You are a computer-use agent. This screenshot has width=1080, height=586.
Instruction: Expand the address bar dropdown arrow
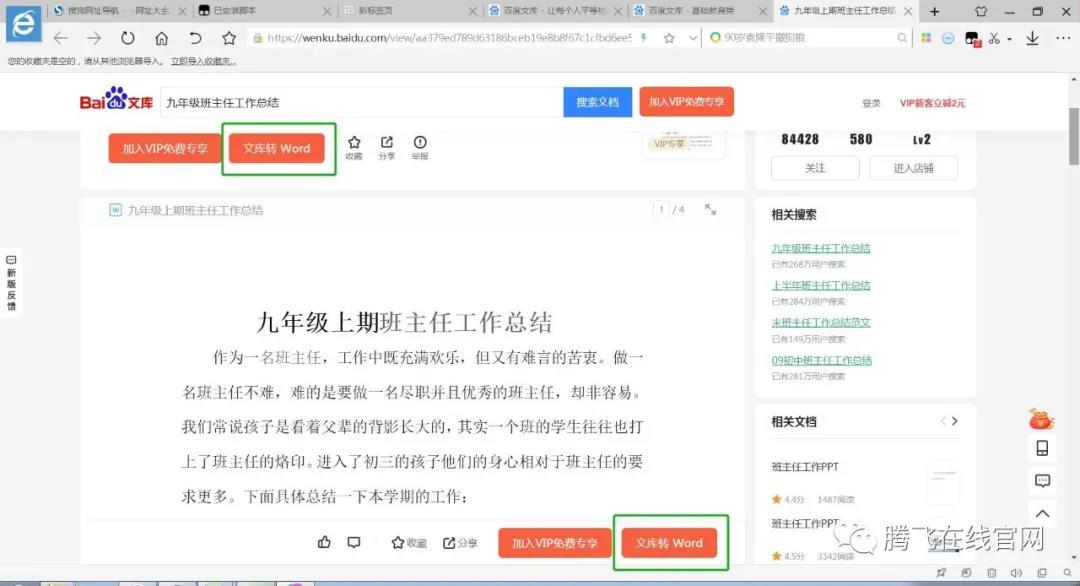point(694,38)
